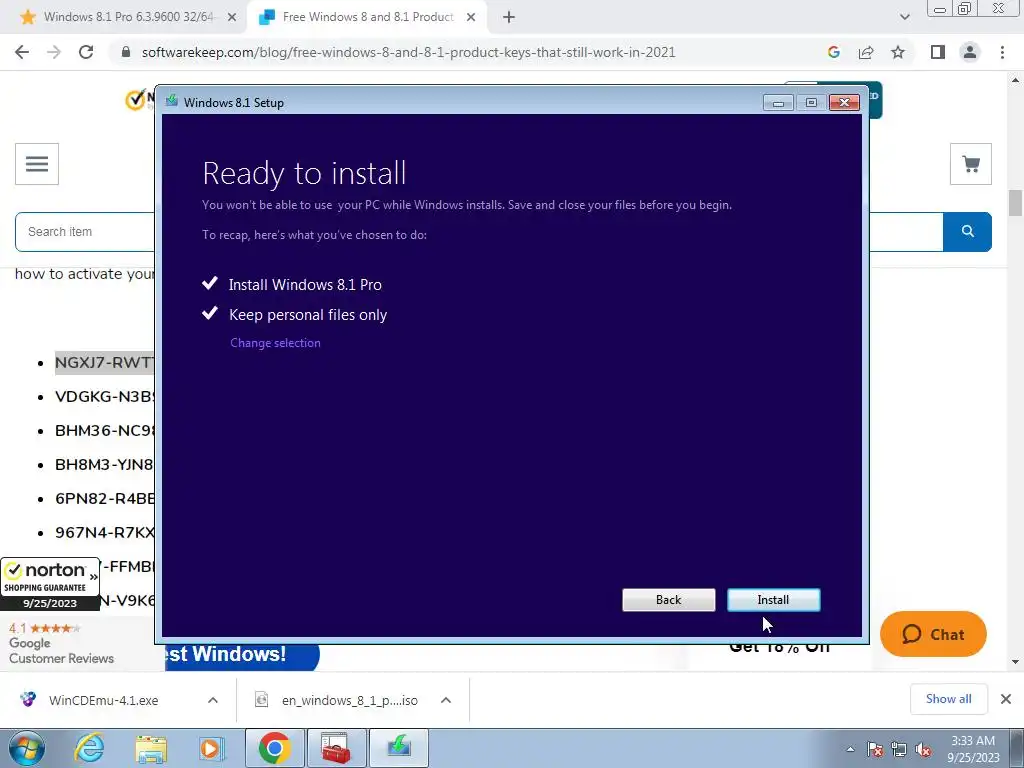Open the Windows Start menu
The image size is (1024, 768).
click(x=27, y=748)
